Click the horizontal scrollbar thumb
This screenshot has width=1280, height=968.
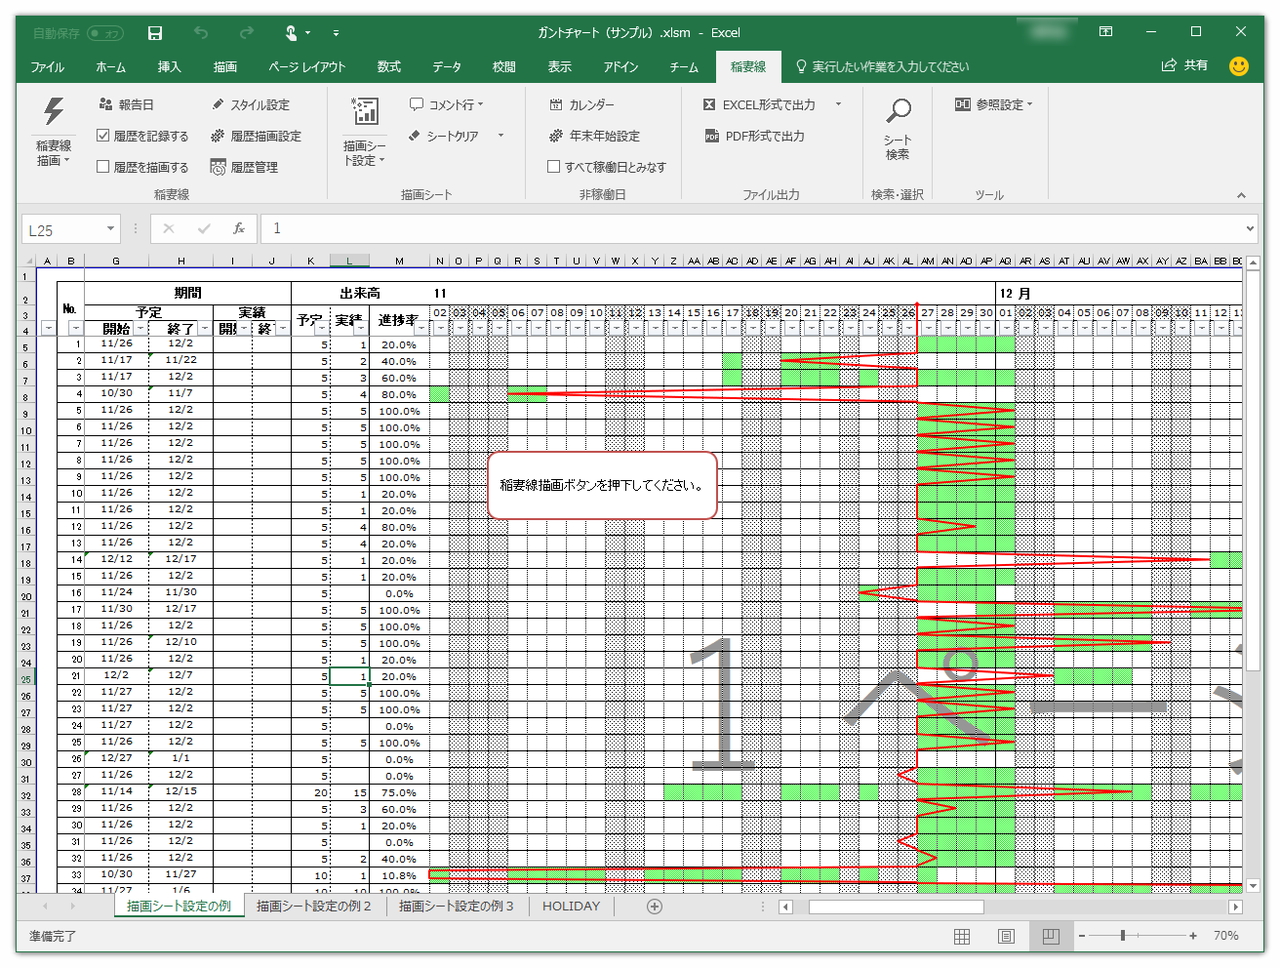coord(897,907)
